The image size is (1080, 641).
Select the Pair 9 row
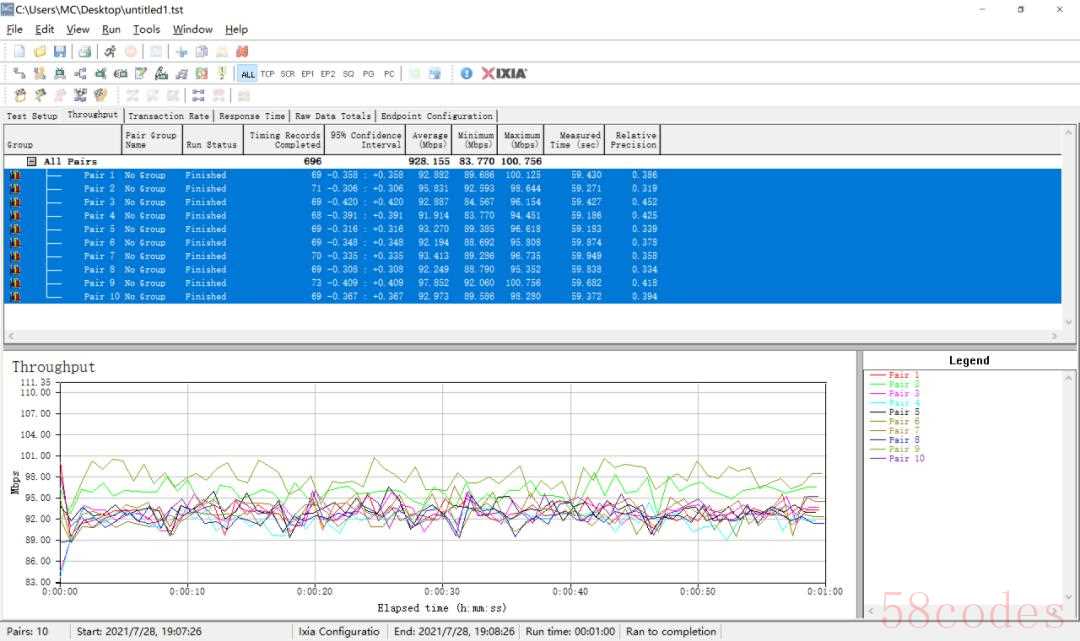click(x=100, y=283)
